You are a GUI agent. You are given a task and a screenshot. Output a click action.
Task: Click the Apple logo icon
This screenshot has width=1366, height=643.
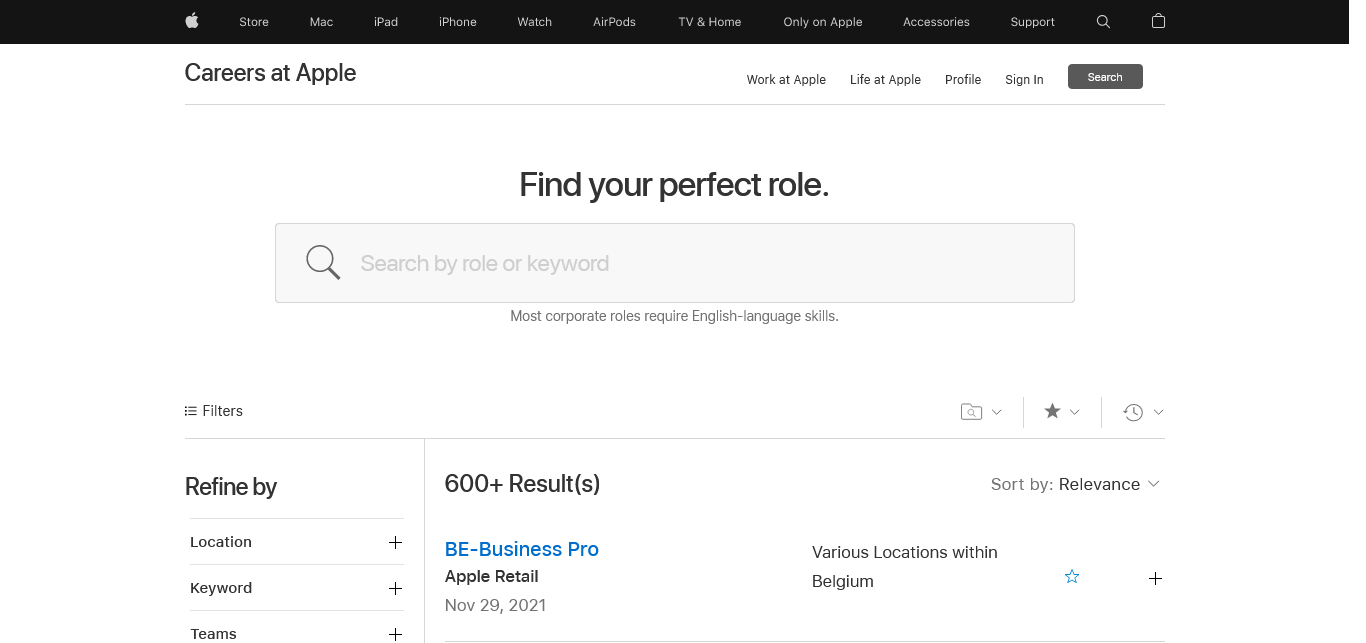pos(191,21)
